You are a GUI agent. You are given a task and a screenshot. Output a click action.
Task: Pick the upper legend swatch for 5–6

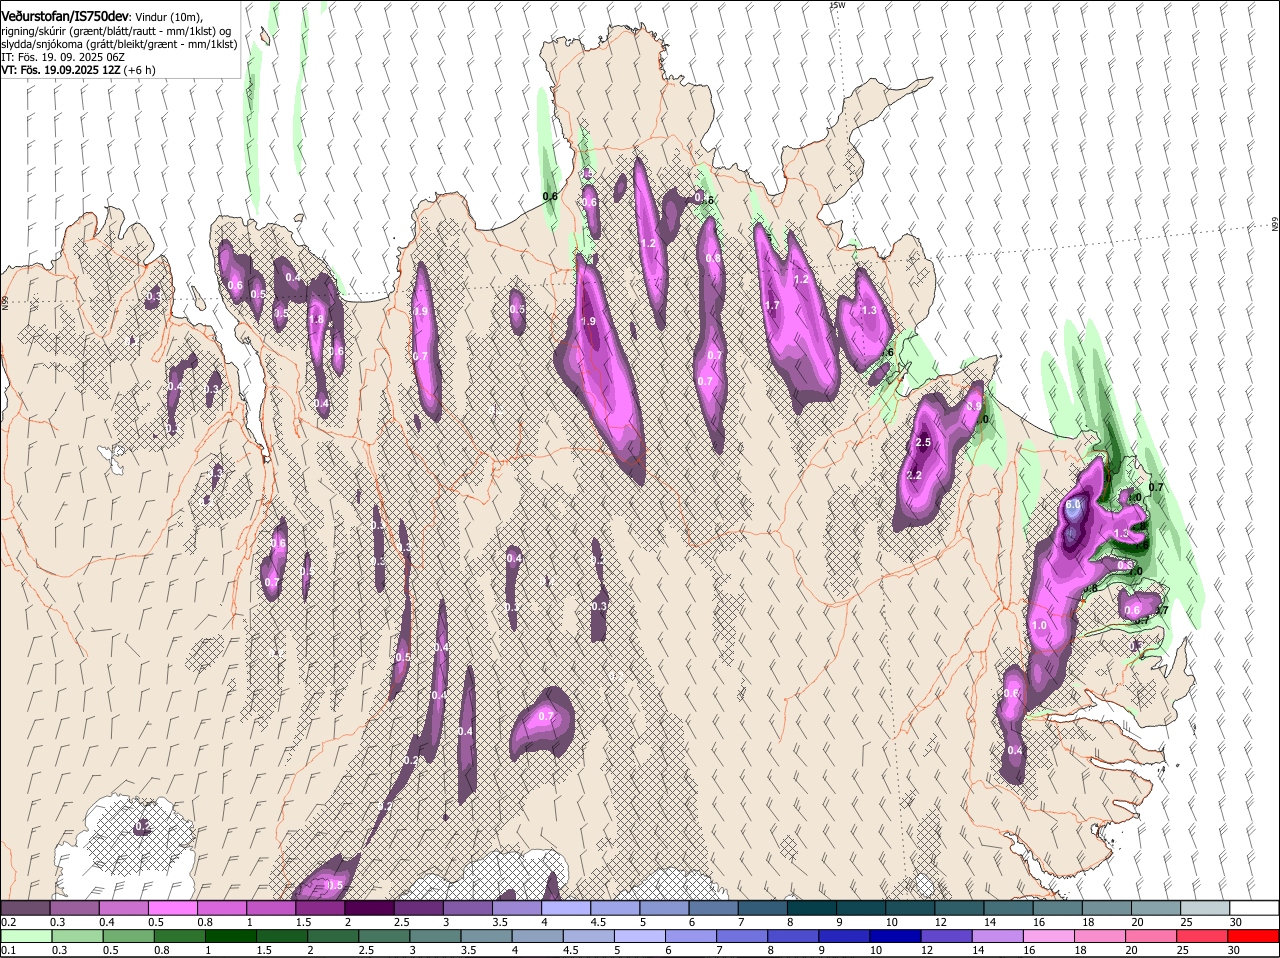coord(665,908)
